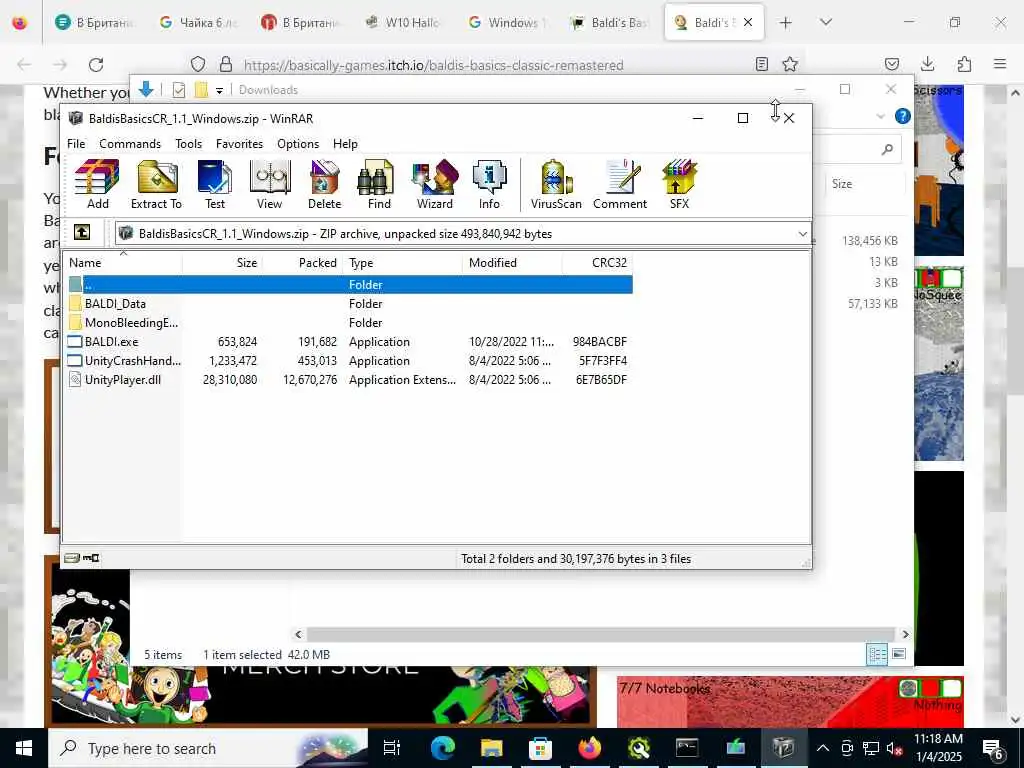Screen dimensions: 1024x768
Task: Click the Delete files toolbar icon
Action: pyautogui.click(x=325, y=184)
